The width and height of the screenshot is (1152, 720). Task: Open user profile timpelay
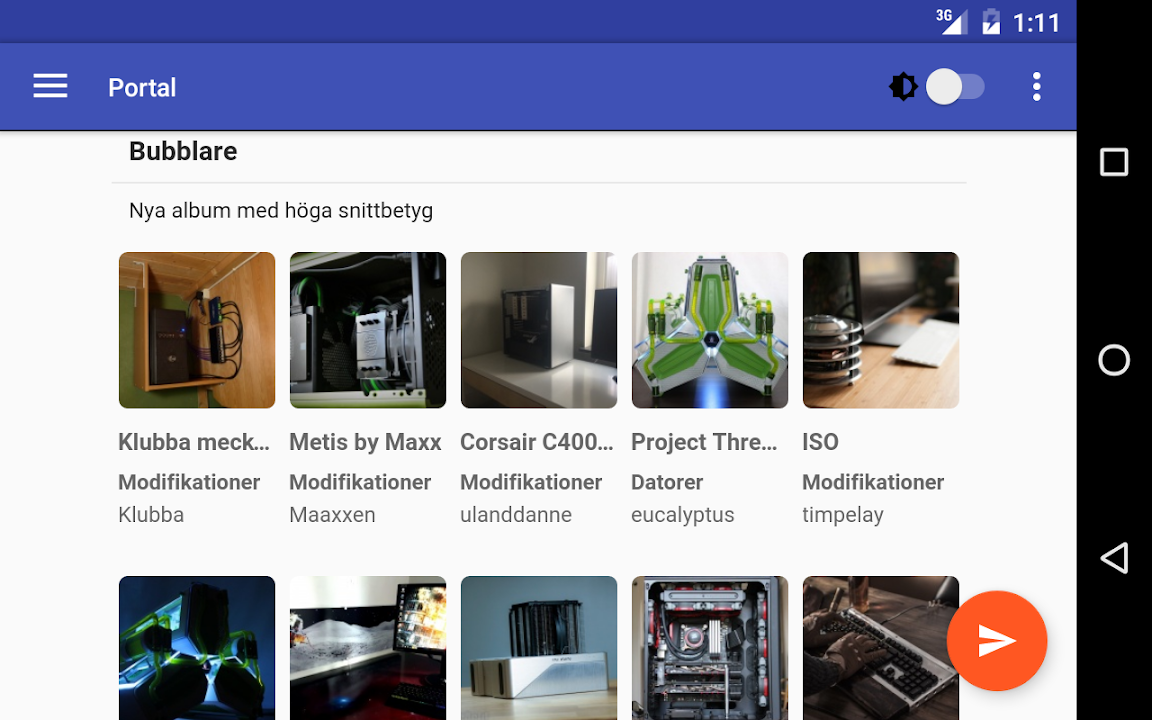coord(842,515)
